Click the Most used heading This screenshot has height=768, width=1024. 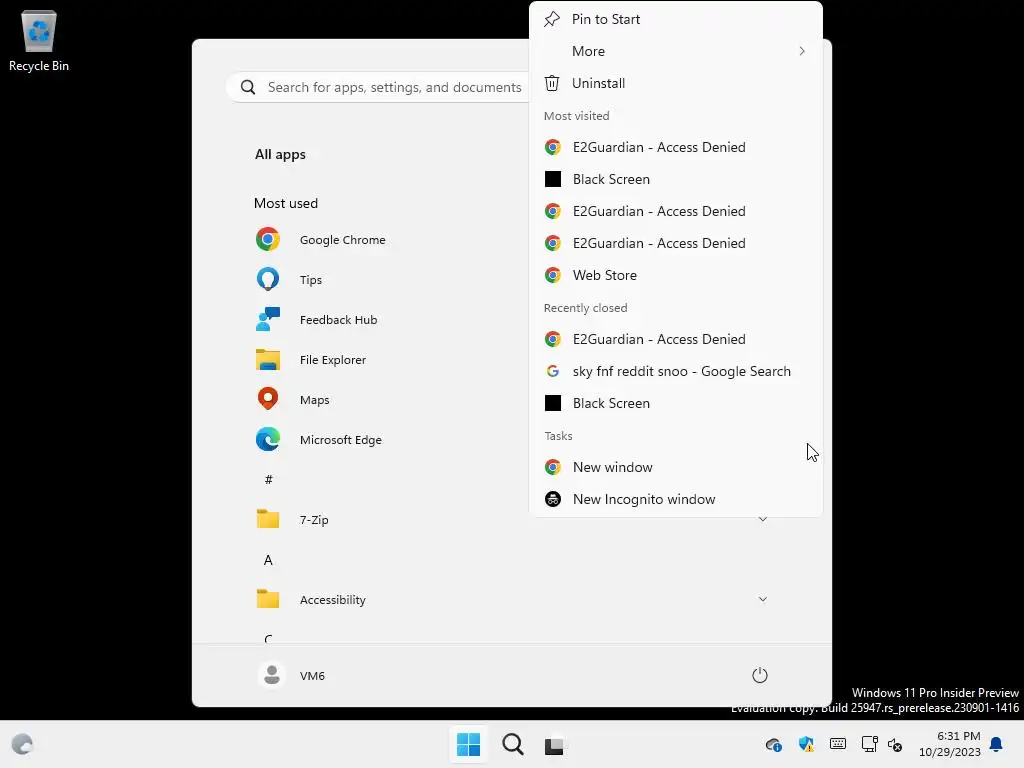[x=286, y=203]
